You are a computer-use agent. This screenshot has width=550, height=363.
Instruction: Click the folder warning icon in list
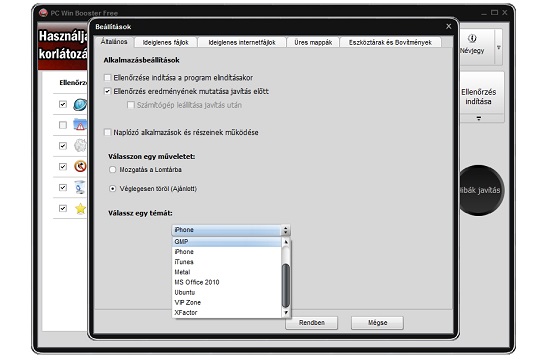coord(80,125)
